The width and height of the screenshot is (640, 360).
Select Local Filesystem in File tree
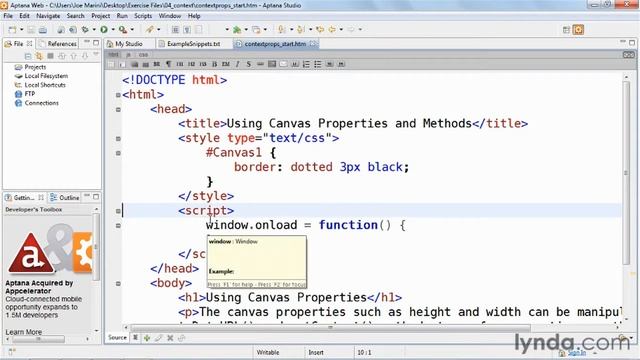click(x=46, y=76)
